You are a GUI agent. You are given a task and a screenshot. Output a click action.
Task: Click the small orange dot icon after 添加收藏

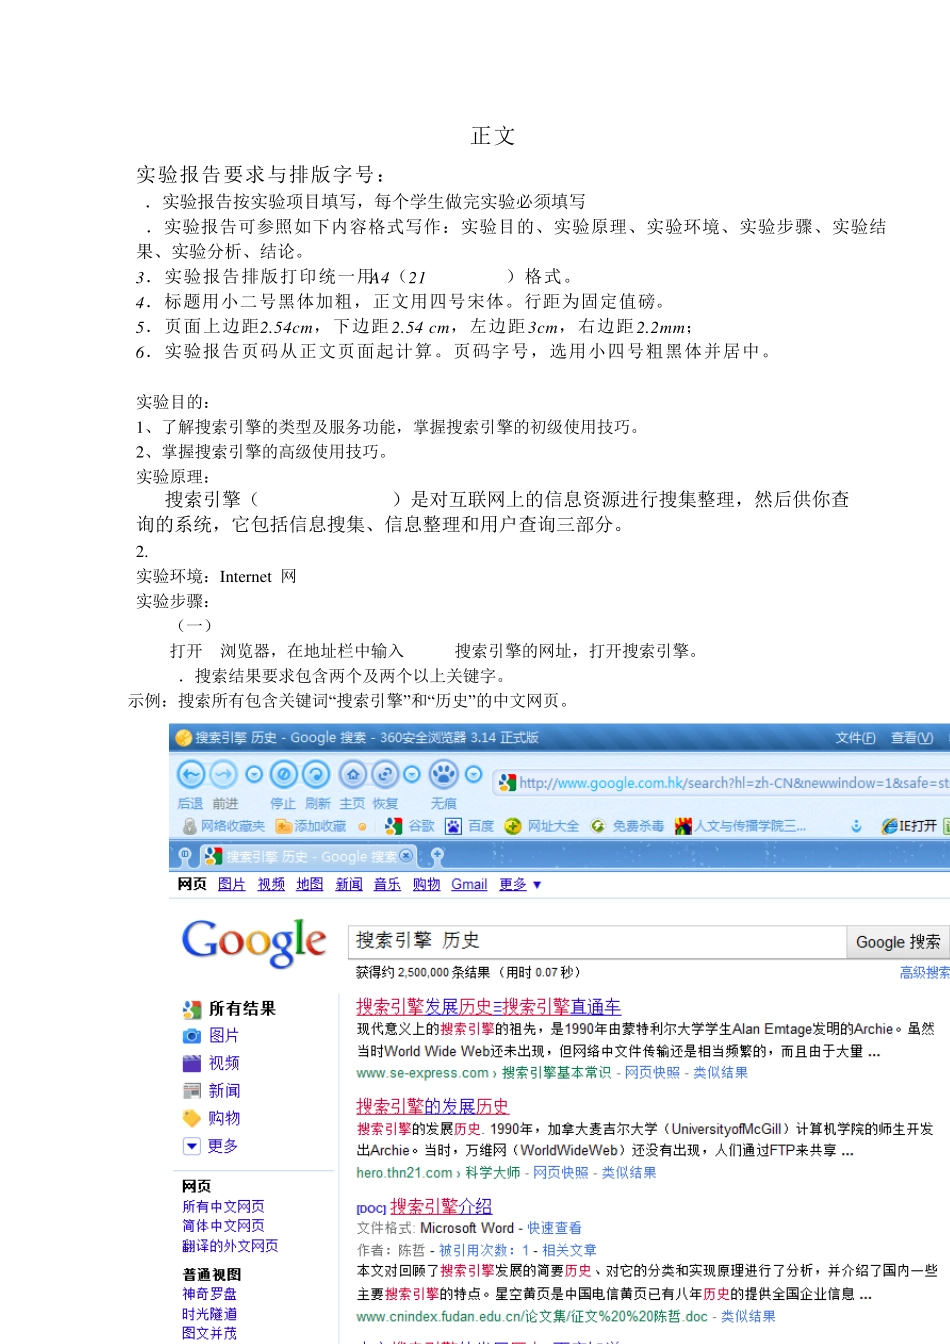[x=362, y=827]
